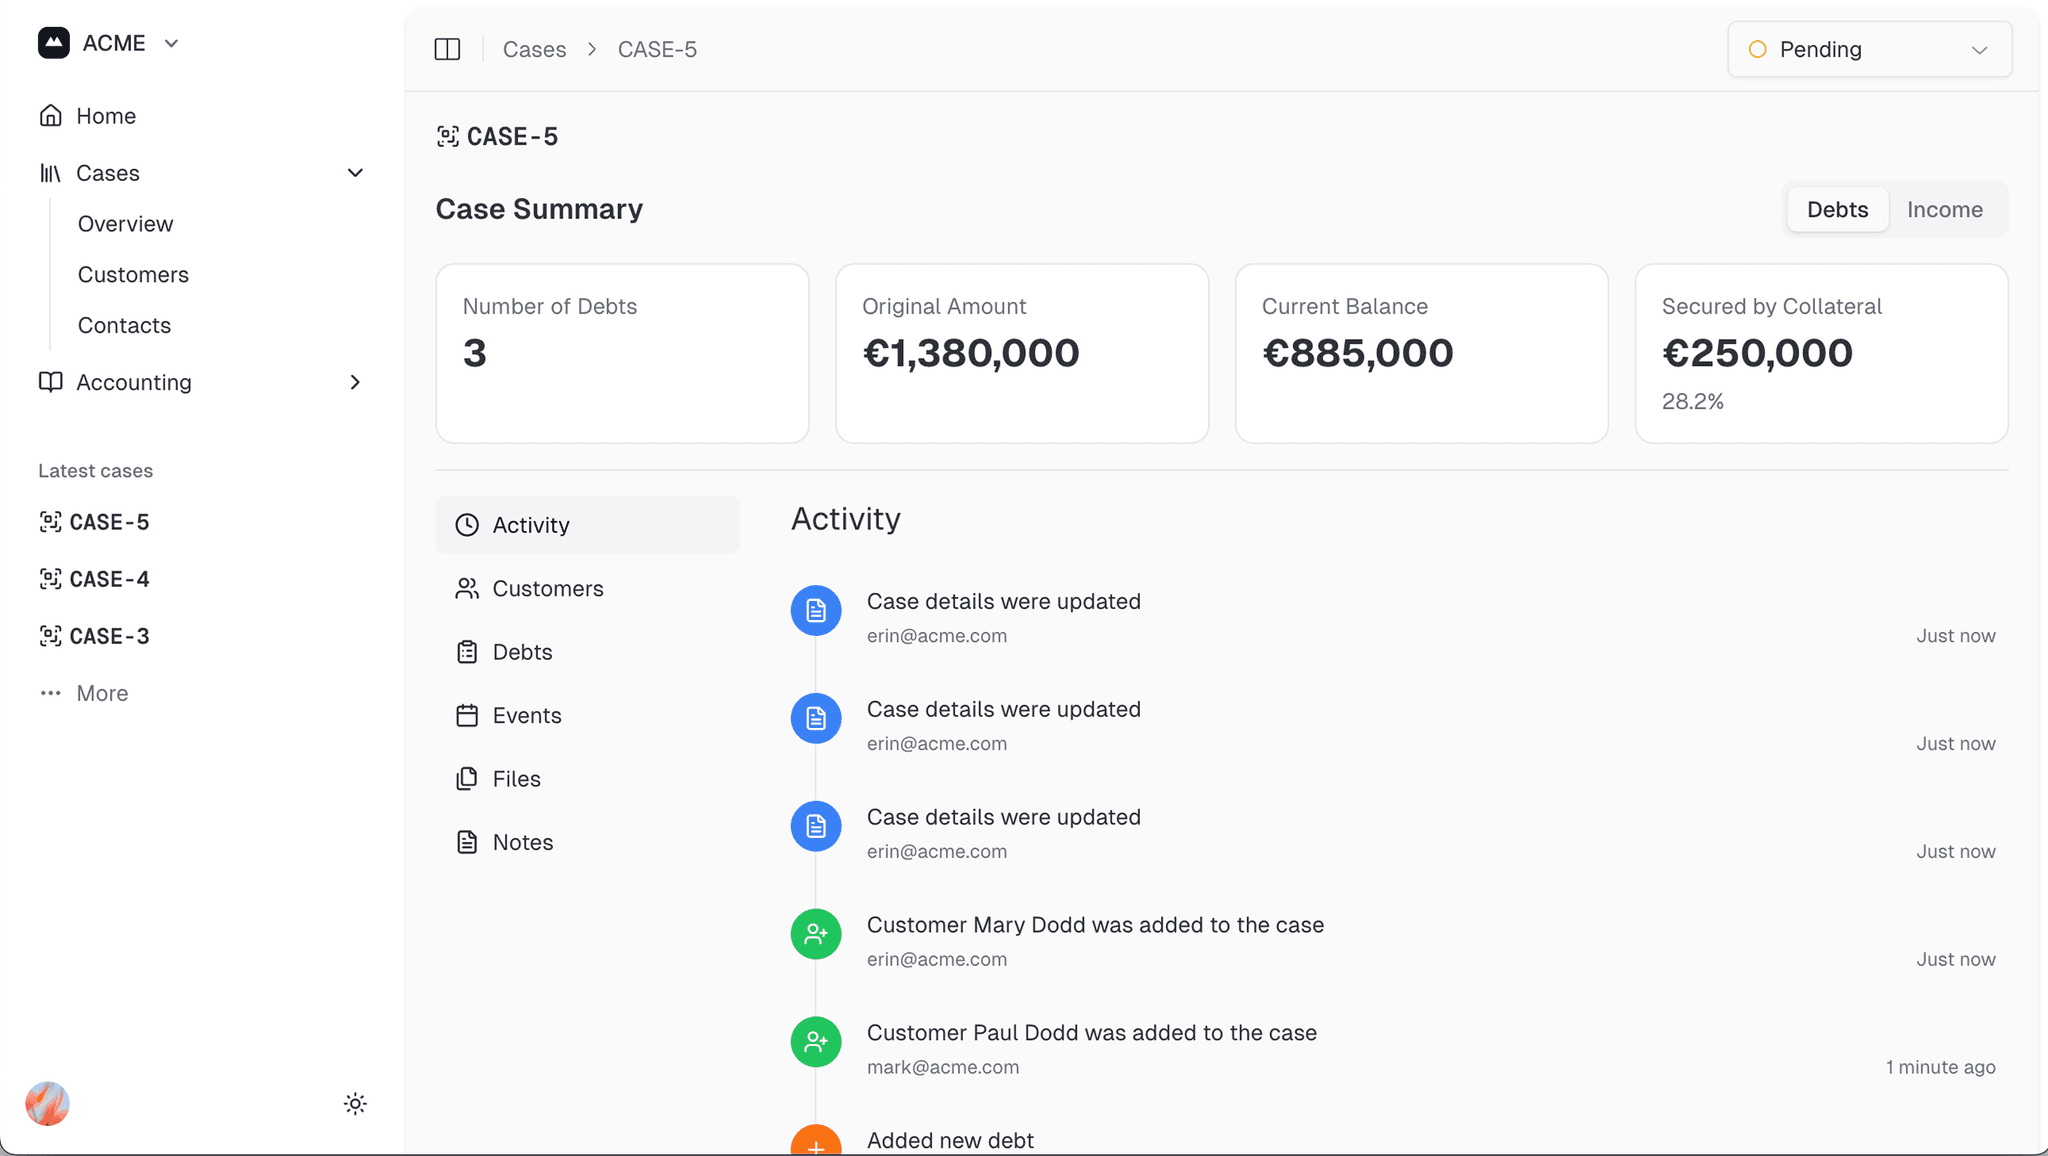Click the Debts clipboard icon

click(467, 652)
